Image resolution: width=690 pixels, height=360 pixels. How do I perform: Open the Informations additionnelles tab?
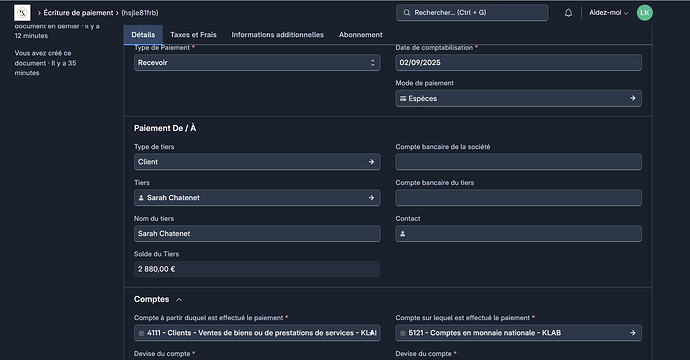pyautogui.click(x=278, y=35)
